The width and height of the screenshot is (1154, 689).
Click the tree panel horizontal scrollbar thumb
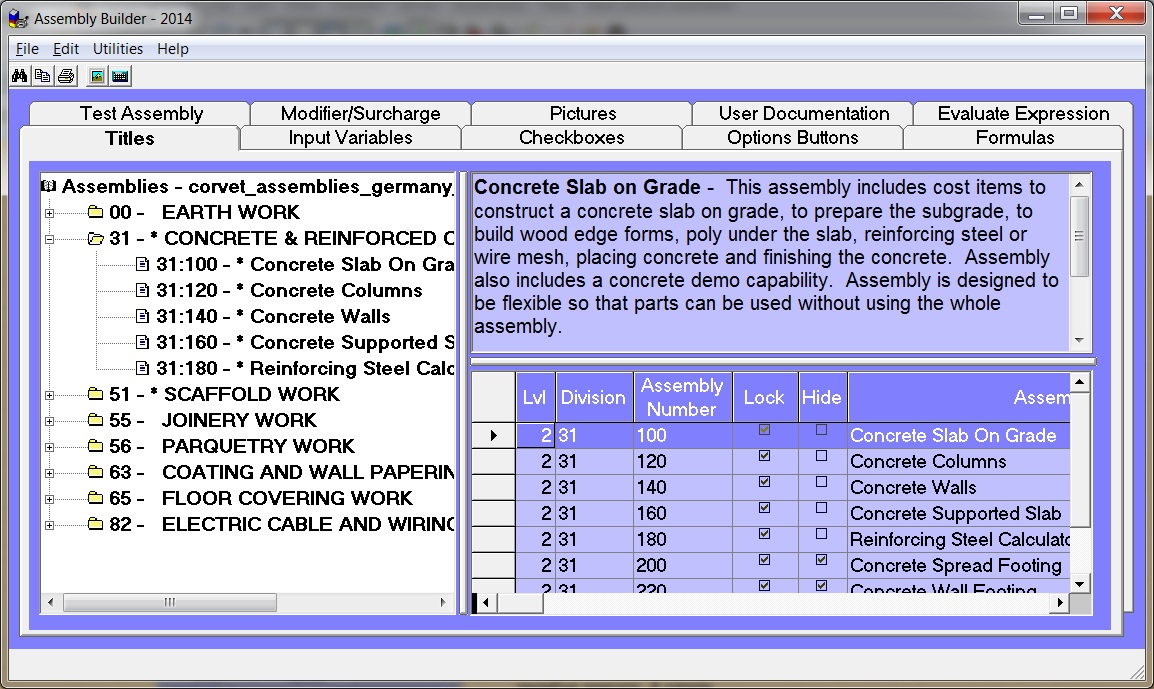pos(168,602)
